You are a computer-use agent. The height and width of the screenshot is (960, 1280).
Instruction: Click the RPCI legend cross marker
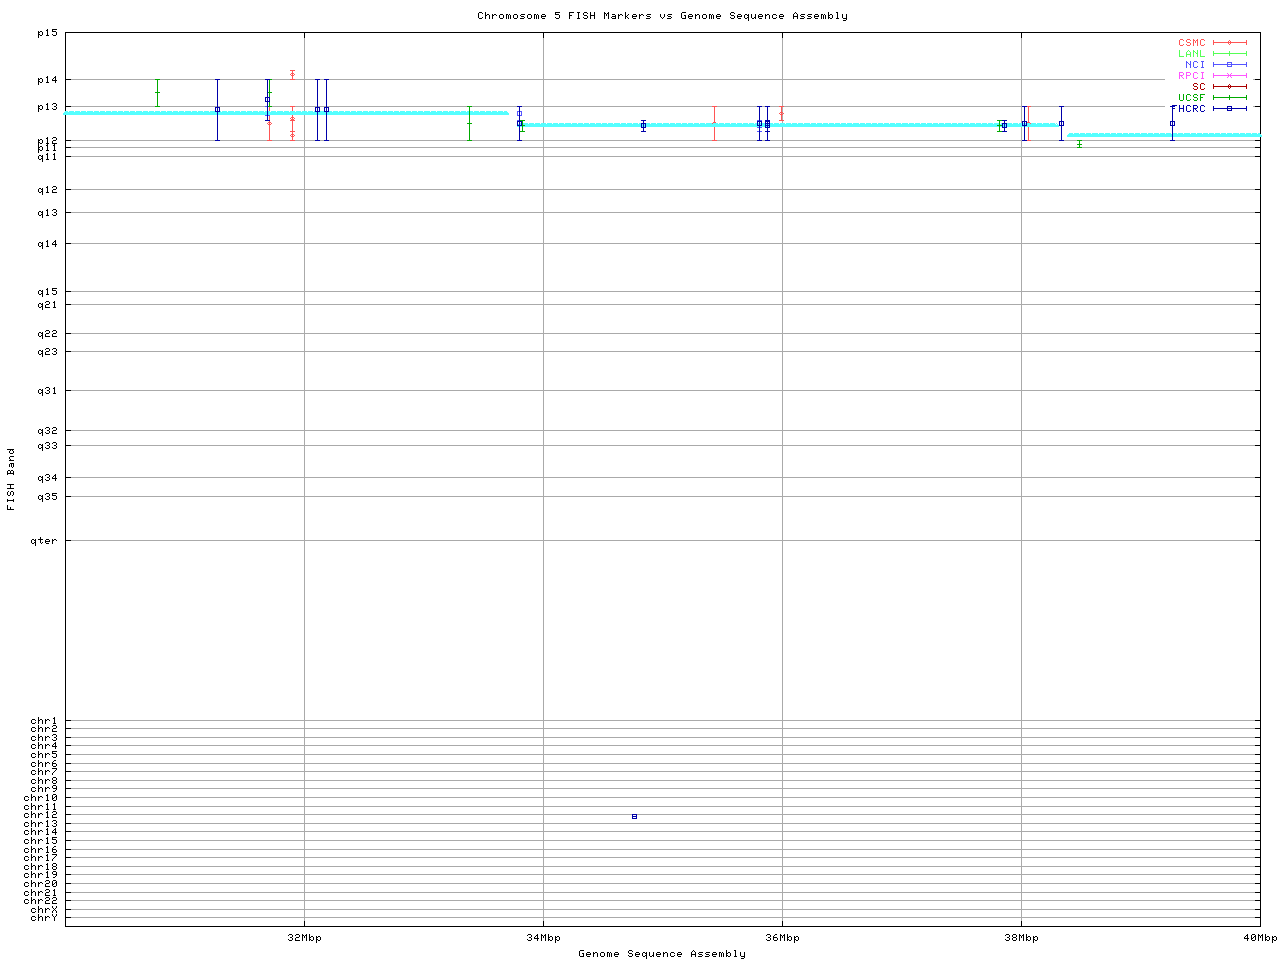(1229, 76)
